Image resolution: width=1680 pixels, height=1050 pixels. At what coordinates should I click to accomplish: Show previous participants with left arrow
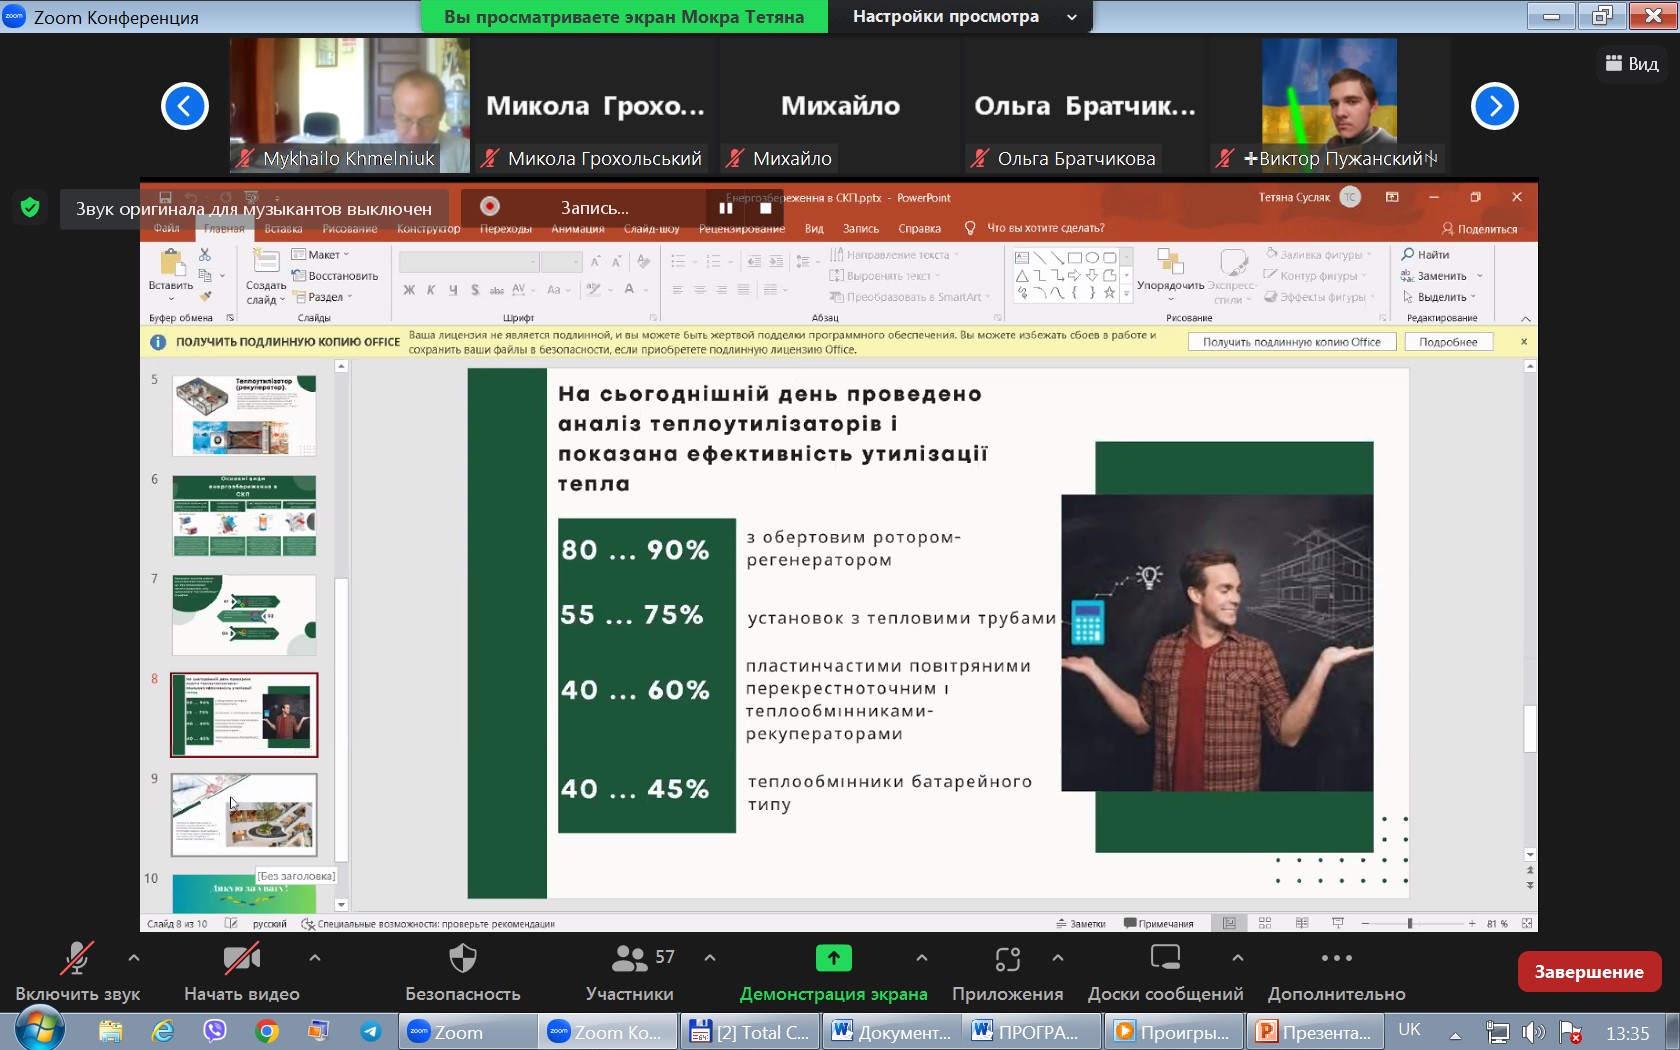click(x=185, y=106)
